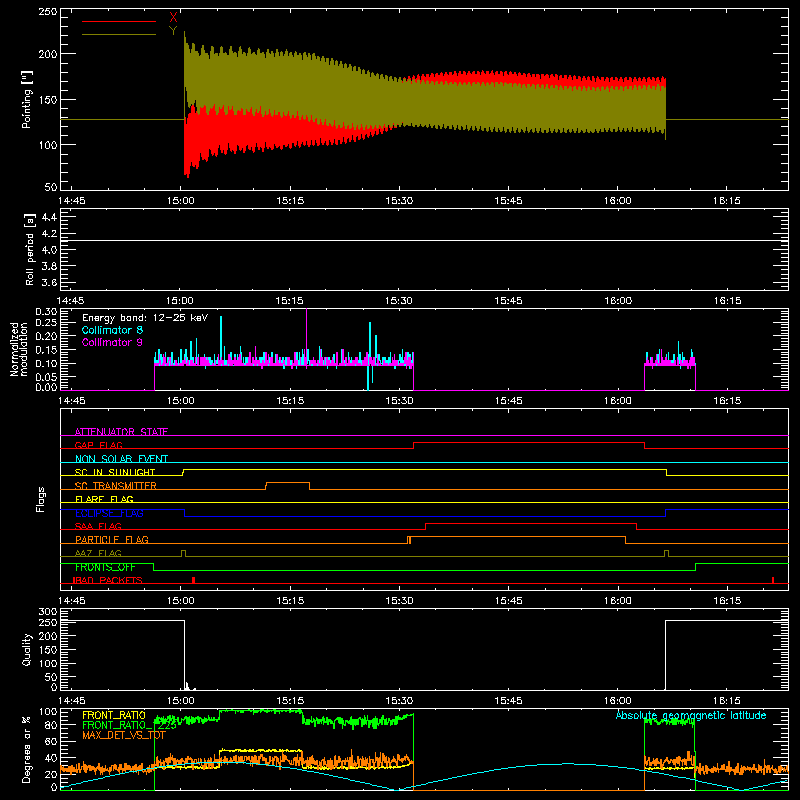Click the olive Y legend line
800x800 pixels.
[x=119, y=34]
